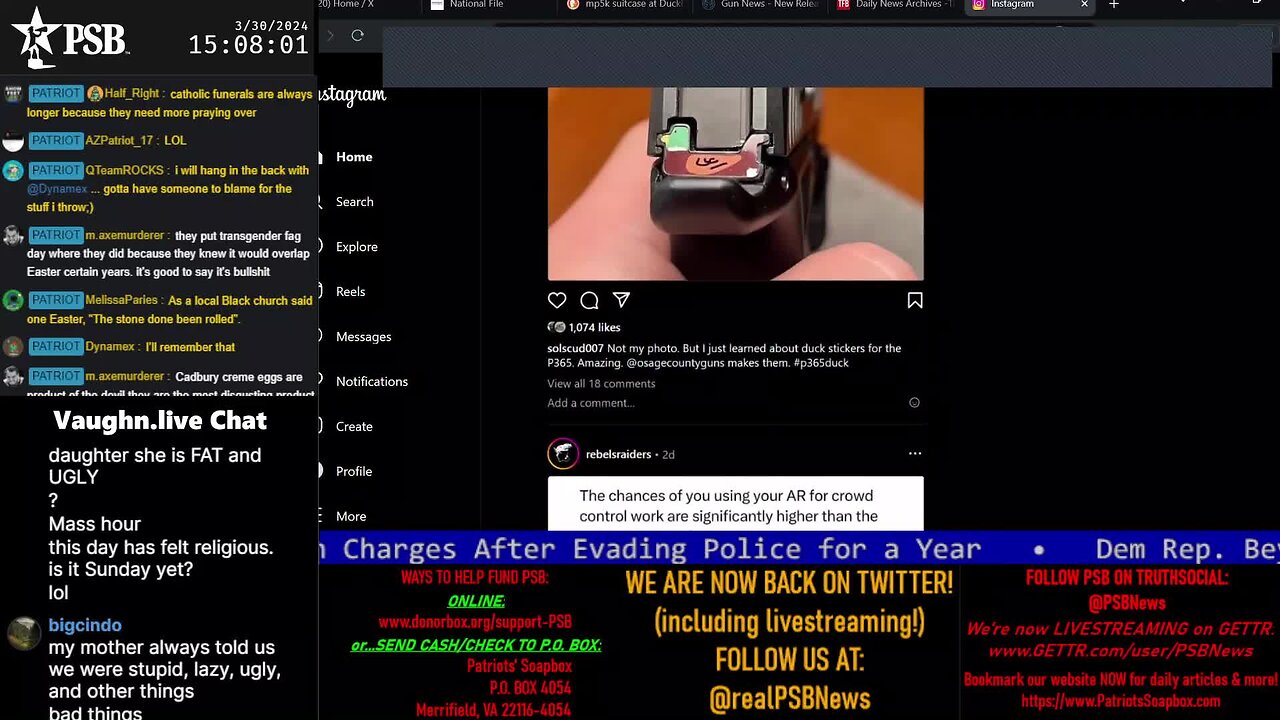The image size is (1280, 720).
Task: Like the solscud007 post with heart icon
Action: (557, 300)
